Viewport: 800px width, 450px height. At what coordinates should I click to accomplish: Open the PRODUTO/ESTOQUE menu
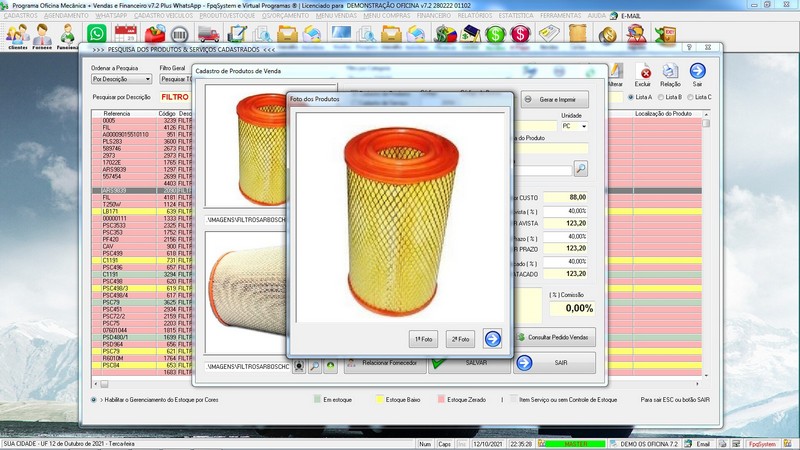click(227, 16)
